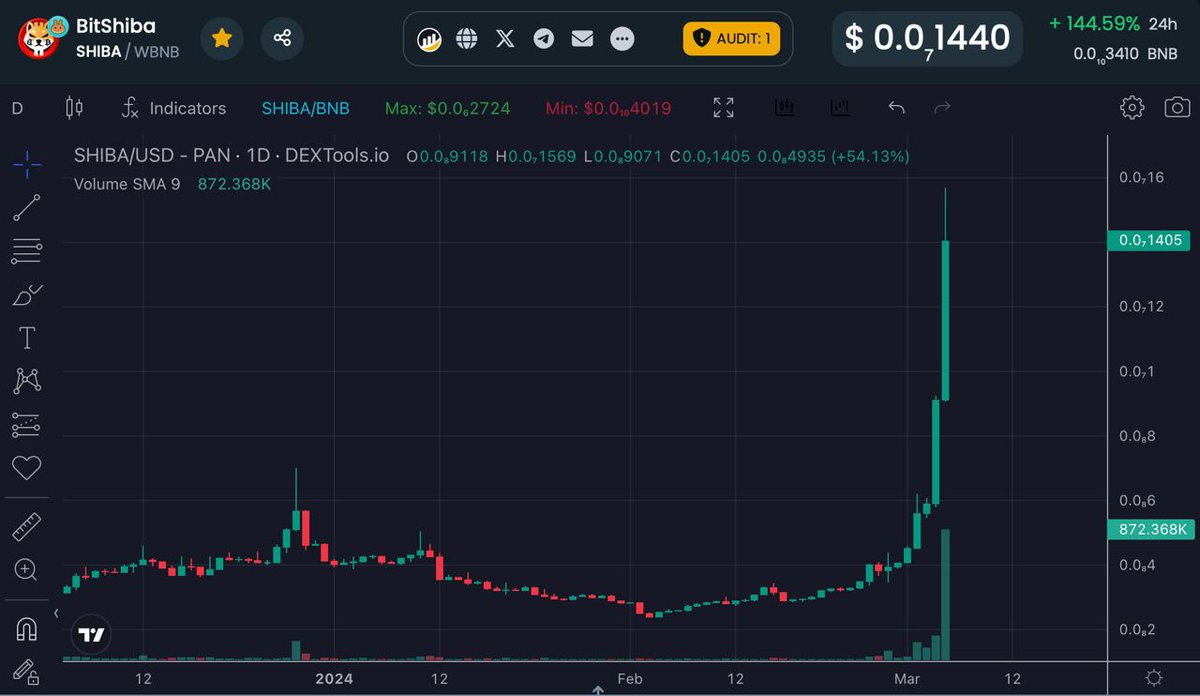This screenshot has height=696, width=1200.
Task: Undo the last chart action
Action: [896, 107]
